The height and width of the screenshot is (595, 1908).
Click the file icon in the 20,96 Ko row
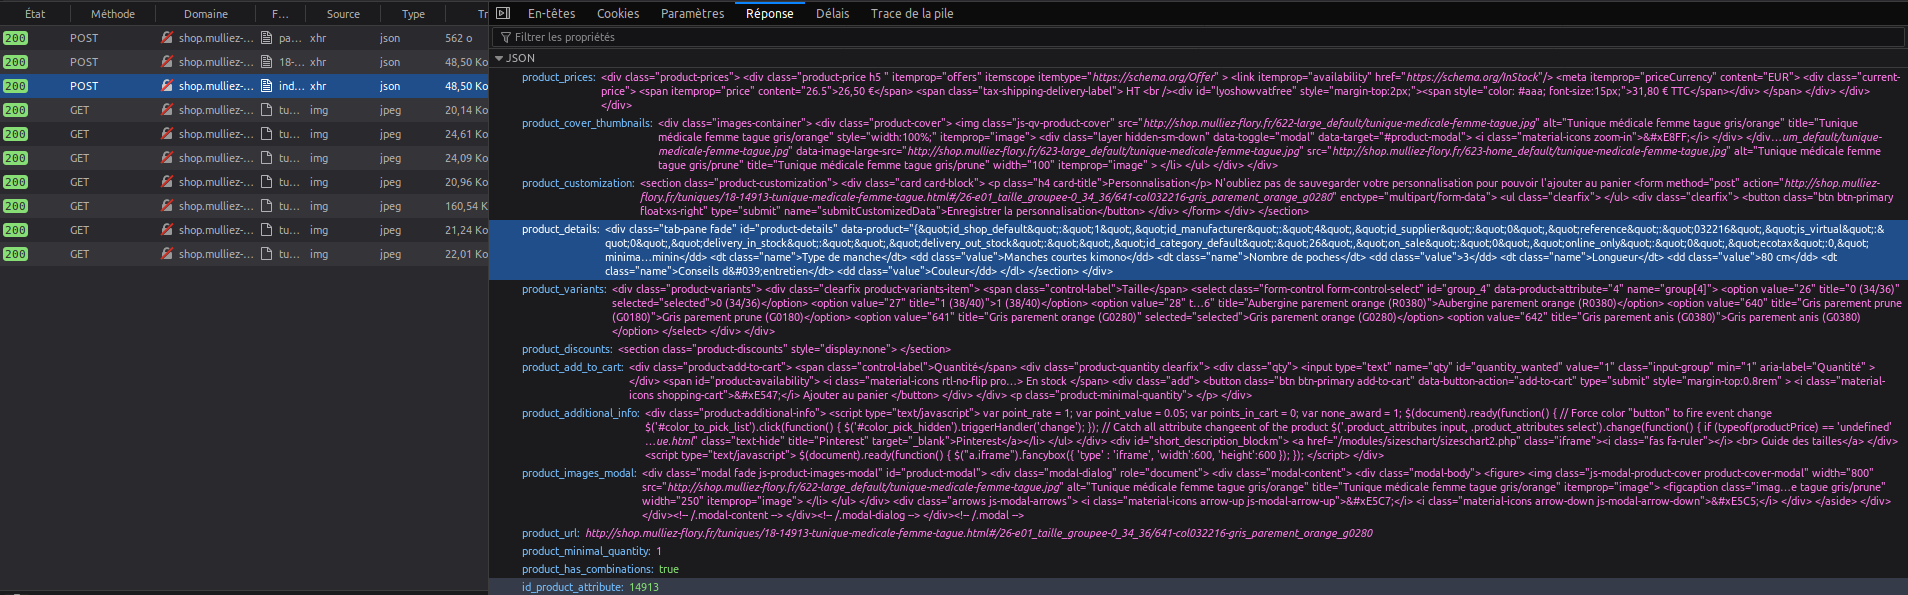point(267,182)
